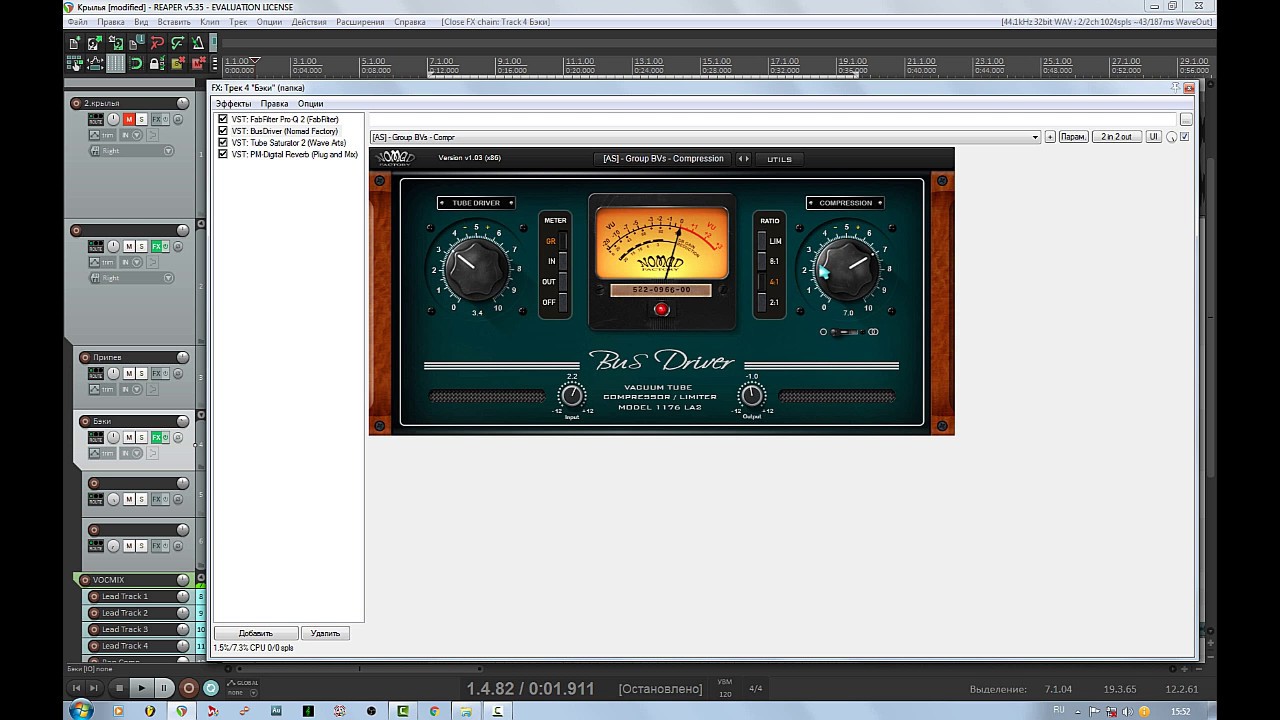Image resolution: width=1280 pixels, height=720 pixels.
Task: Select the VOCMIX folder track
Action: 132,580
